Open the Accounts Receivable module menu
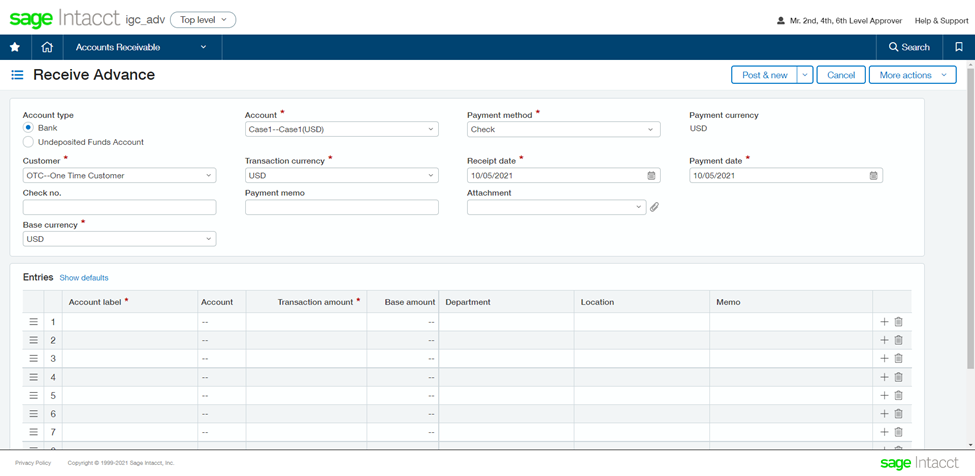Viewport: 975px width, 476px height. click(141, 47)
